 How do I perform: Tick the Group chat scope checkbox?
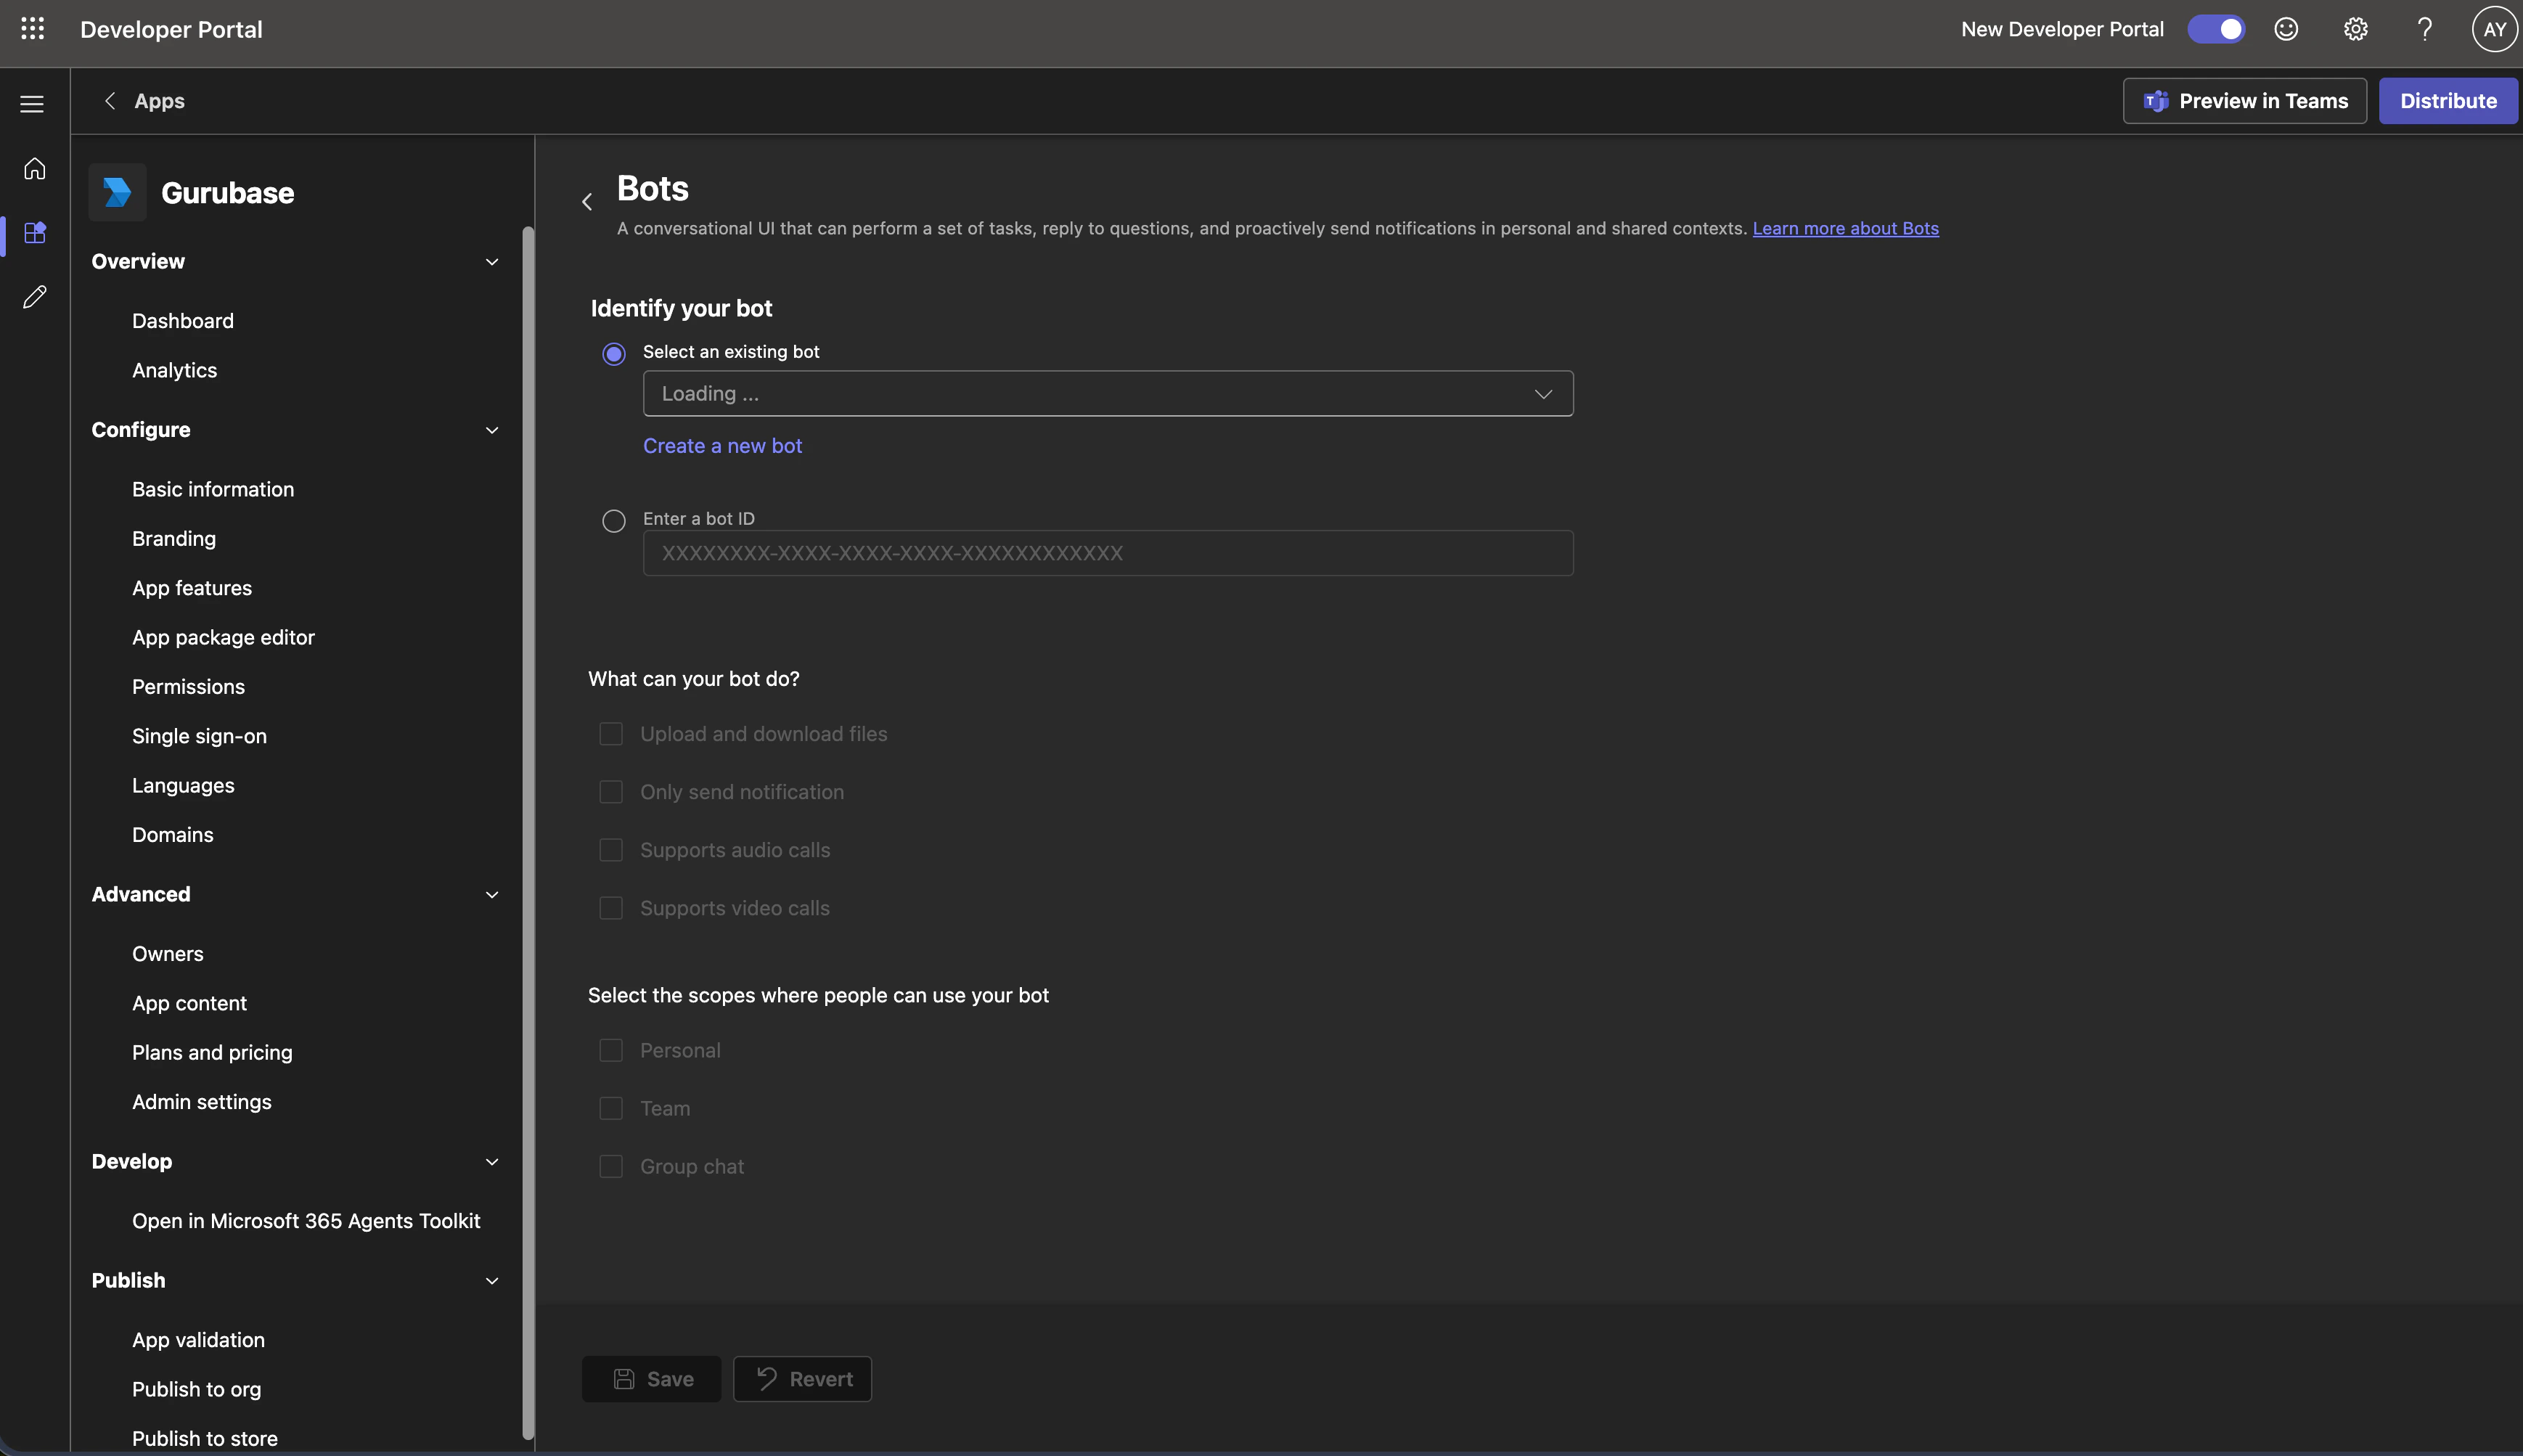click(x=611, y=1166)
